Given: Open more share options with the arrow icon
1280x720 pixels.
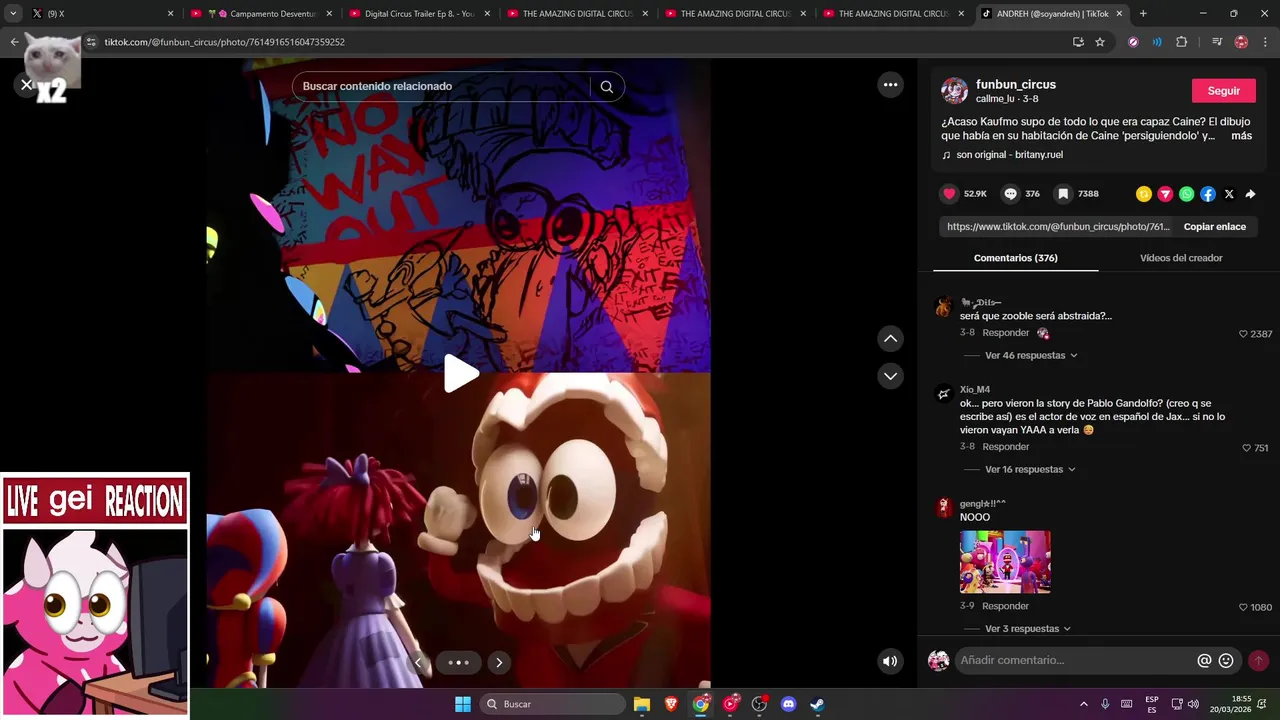Looking at the screenshot, I should (x=1250, y=194).
